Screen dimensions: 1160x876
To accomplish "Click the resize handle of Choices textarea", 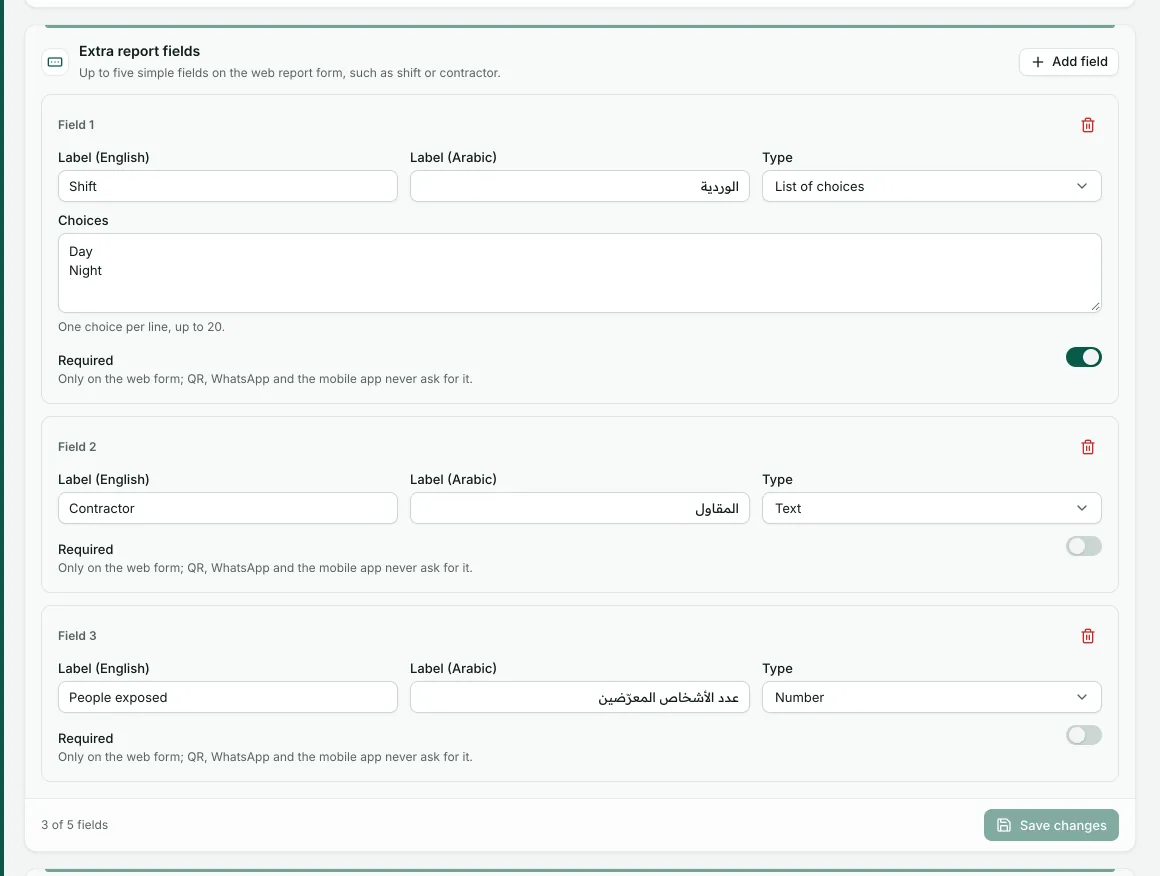I will click(1095, 306).
